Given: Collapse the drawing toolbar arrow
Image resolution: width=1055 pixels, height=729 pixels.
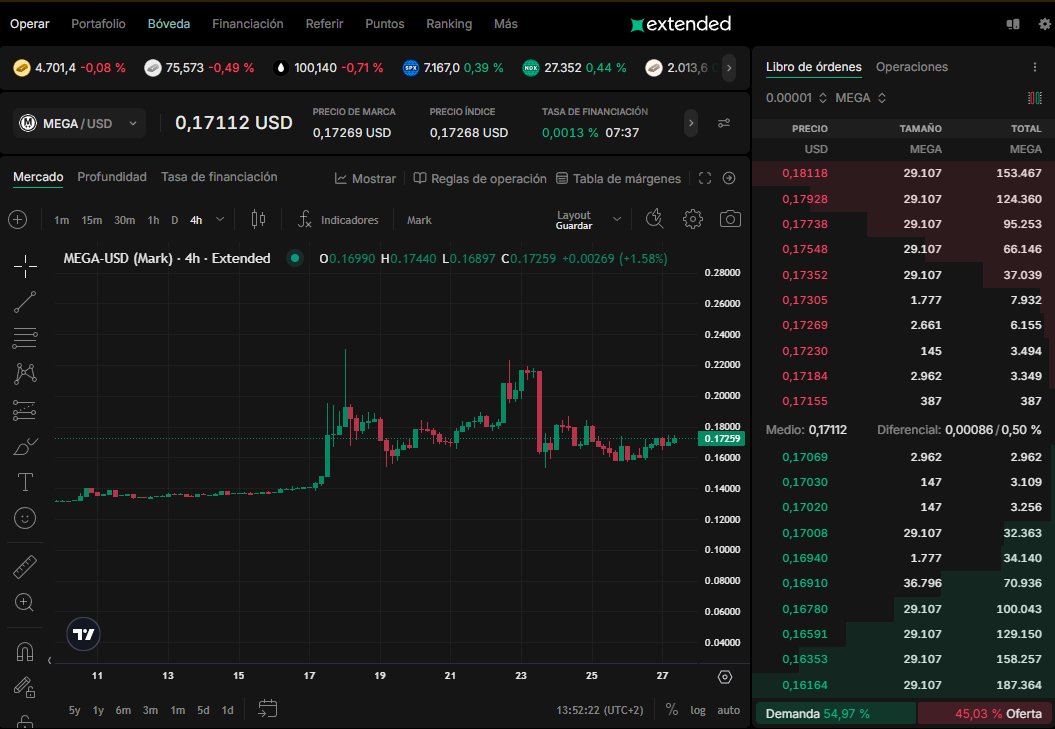Looking at the screenshot, I should pyautogui.click(x=50, y=660).
